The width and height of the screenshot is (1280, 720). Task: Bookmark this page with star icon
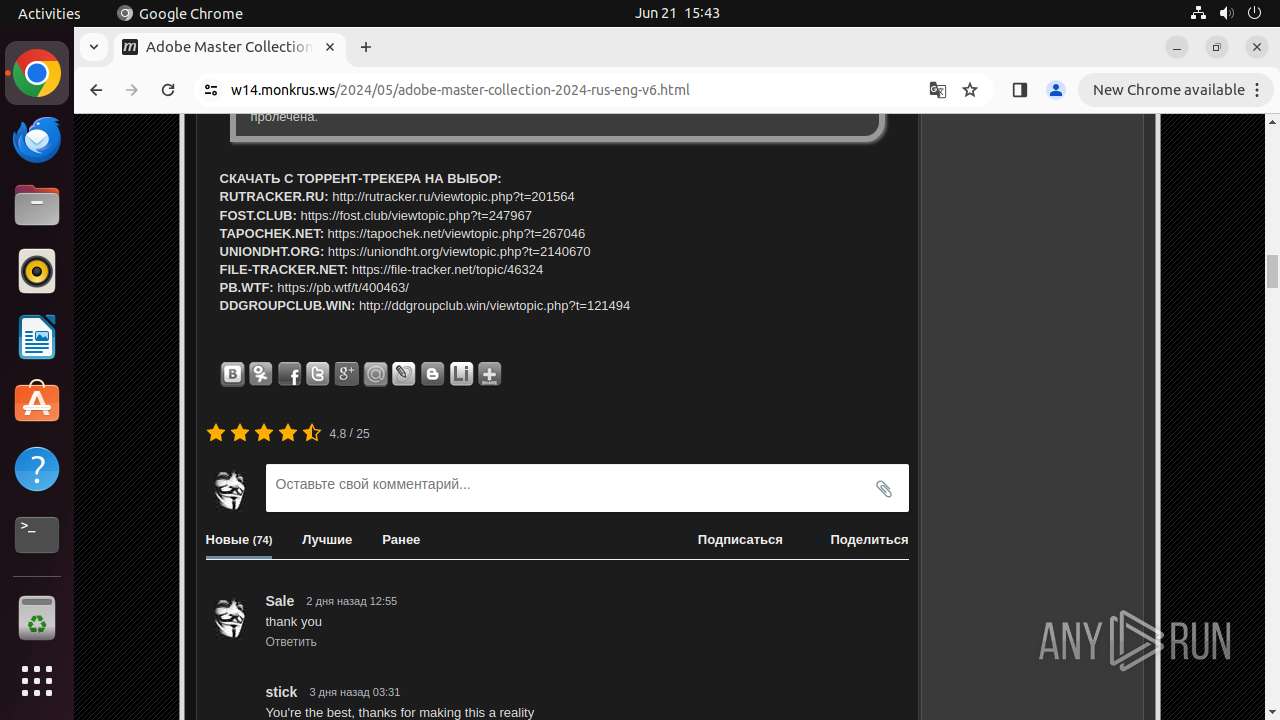pyautogui.click(x=970, y=90)
